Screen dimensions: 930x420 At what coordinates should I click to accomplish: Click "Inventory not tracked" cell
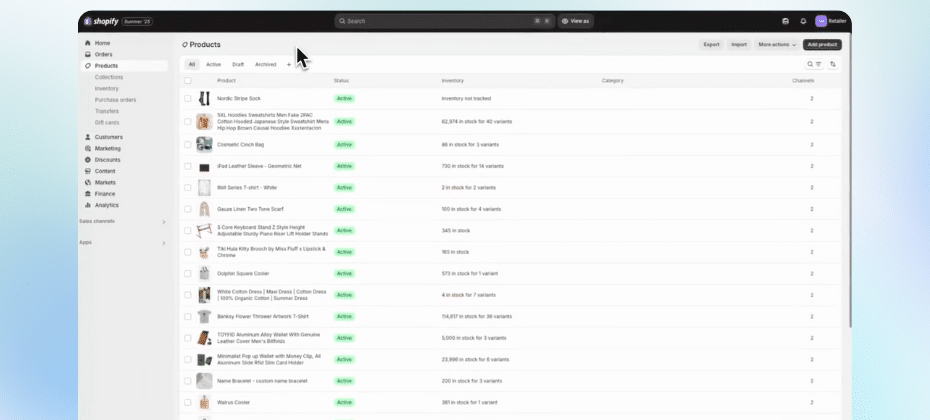pos(466,98)
